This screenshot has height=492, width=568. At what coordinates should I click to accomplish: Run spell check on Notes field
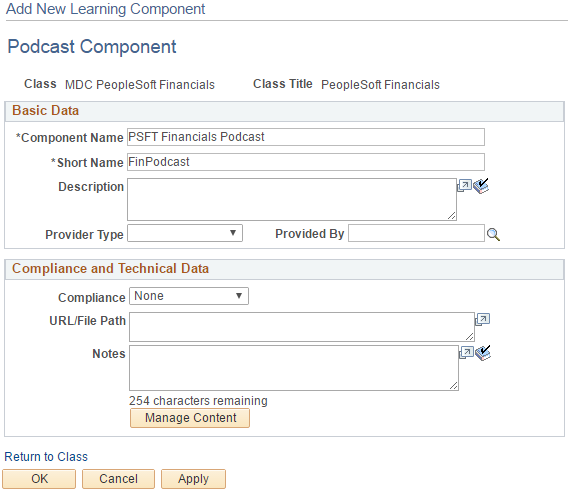pyautogui.click(x=483, y=353)
